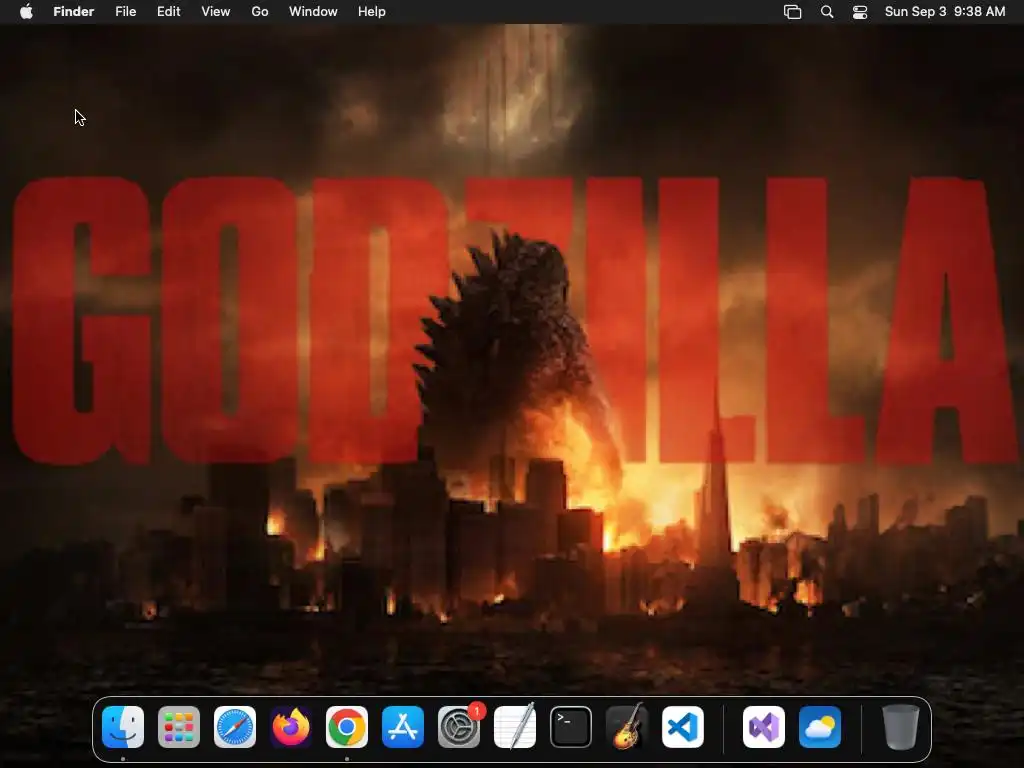
Task: Click the date and time clock
Action: 945,12
